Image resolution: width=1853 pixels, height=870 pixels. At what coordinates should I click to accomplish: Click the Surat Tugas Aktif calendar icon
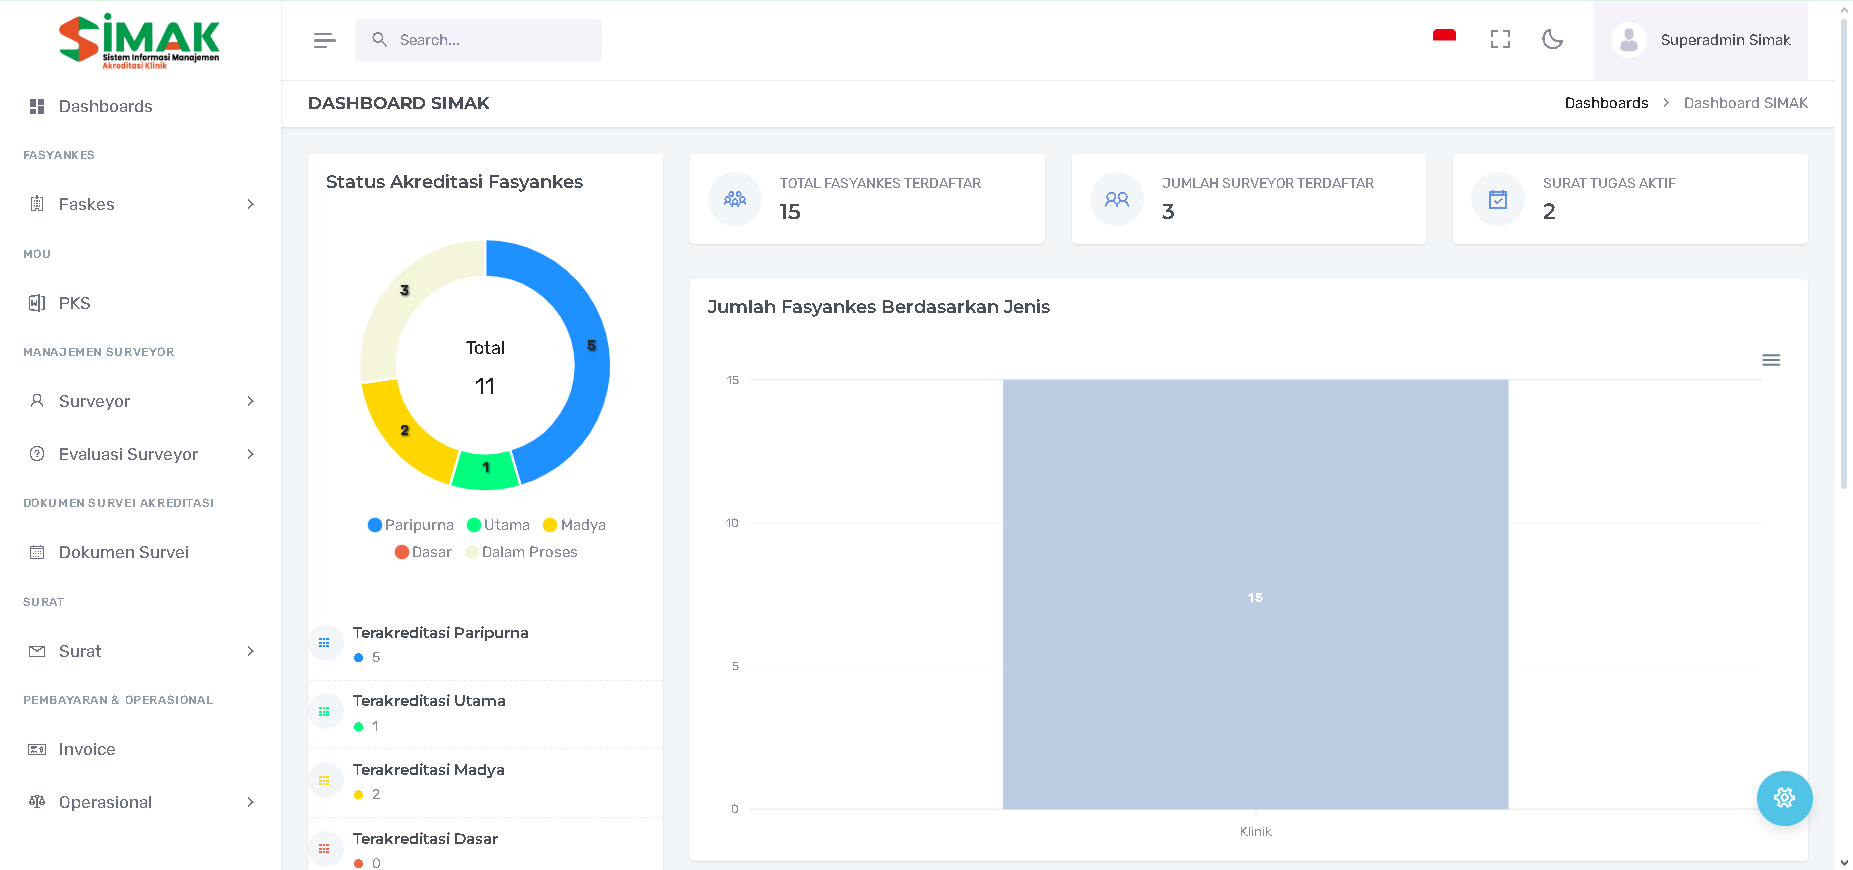[1498, 199]
